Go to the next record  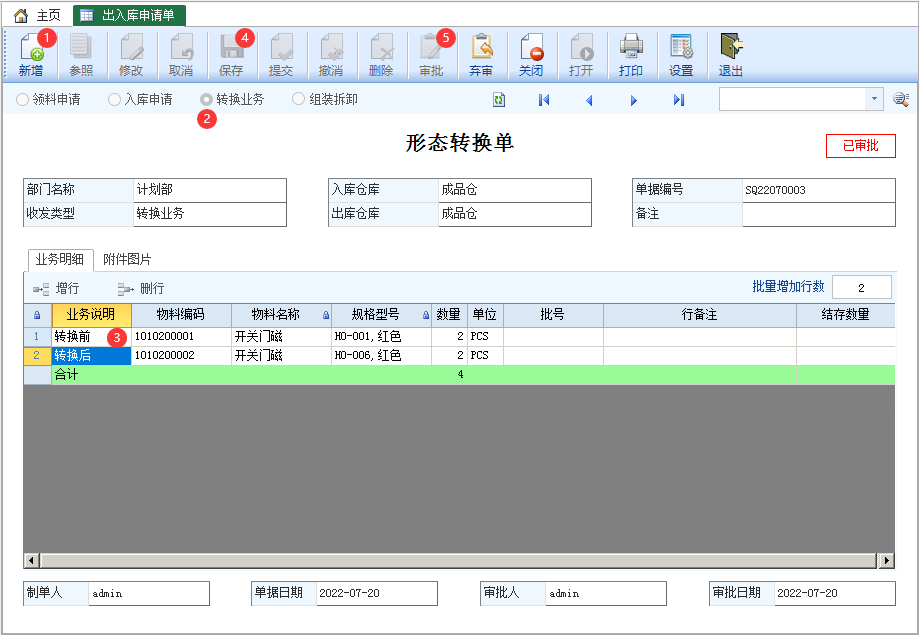click(x=634, y=100)
